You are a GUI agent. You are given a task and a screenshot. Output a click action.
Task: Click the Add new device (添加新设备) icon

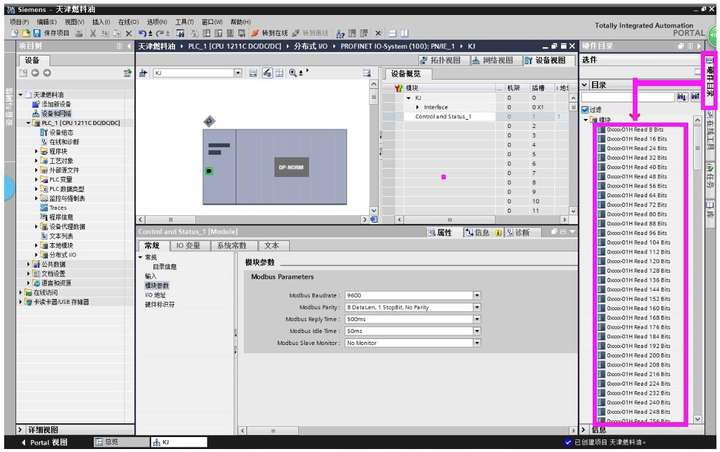36,104
